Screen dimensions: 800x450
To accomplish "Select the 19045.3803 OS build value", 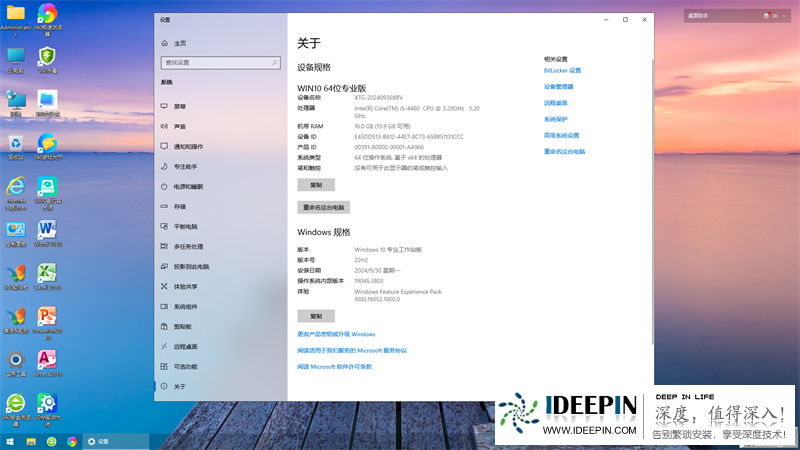I will pos(369,281).
